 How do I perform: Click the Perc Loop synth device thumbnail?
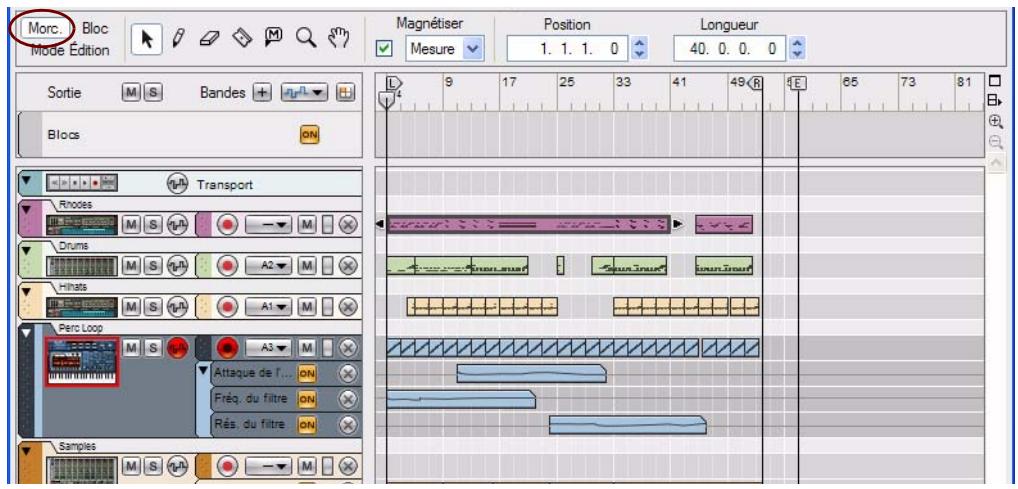pyautogui.click(x=81, y=362)
